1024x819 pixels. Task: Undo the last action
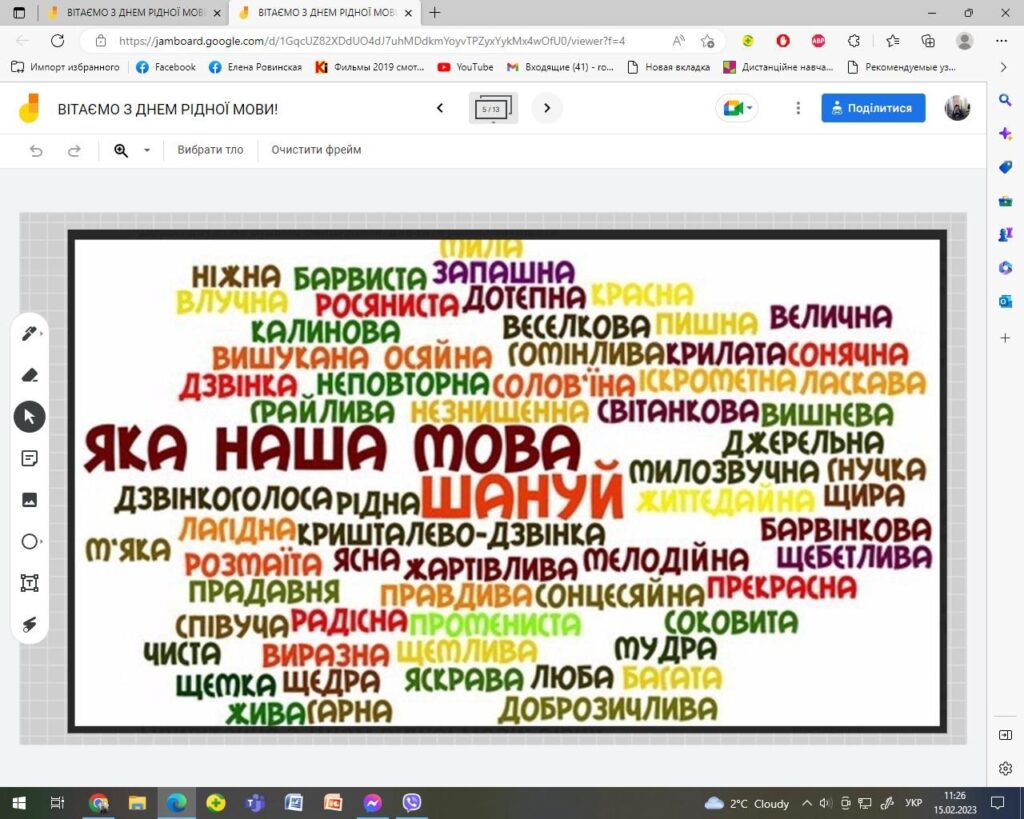(x=36, y=151)
